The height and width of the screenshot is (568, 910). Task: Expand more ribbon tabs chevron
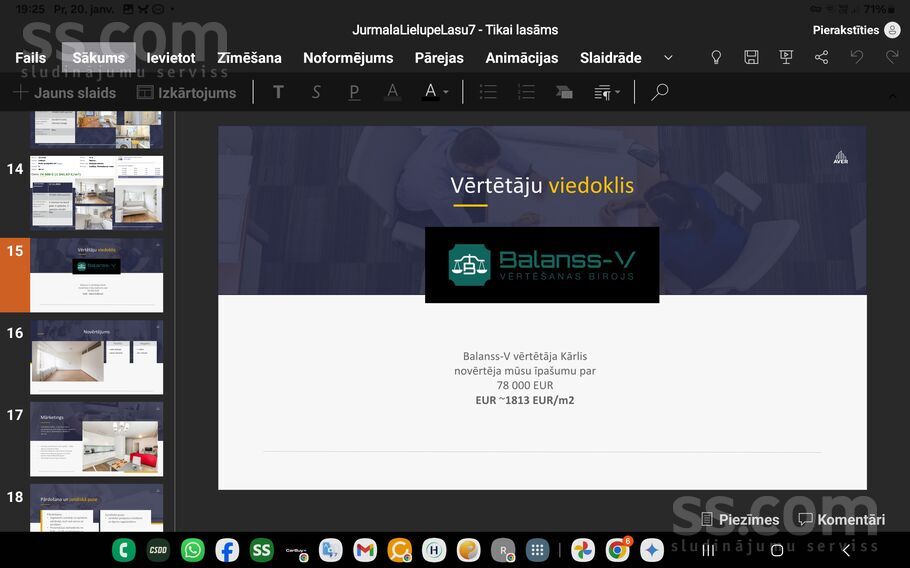point(668,58)
